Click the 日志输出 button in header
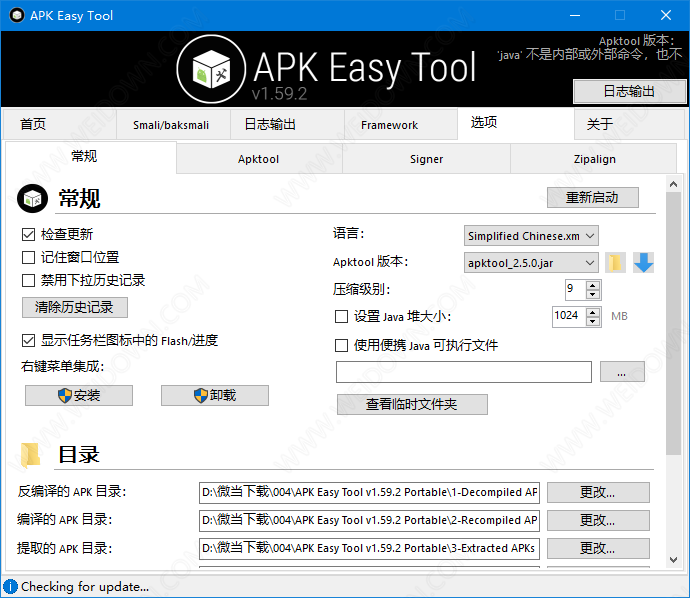 [629, 92]
